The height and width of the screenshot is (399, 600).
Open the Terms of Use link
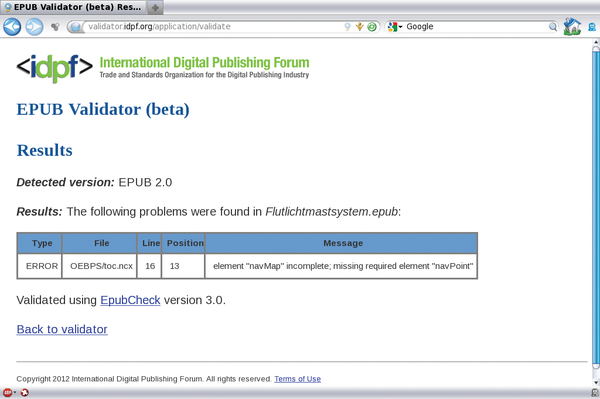pos(297,379)
